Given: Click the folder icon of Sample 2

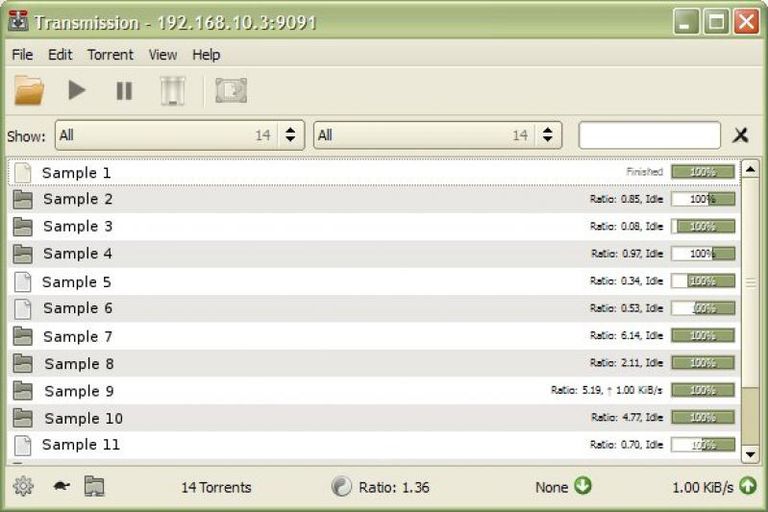Looking at the screenshot, I should (x=23, y=199).
